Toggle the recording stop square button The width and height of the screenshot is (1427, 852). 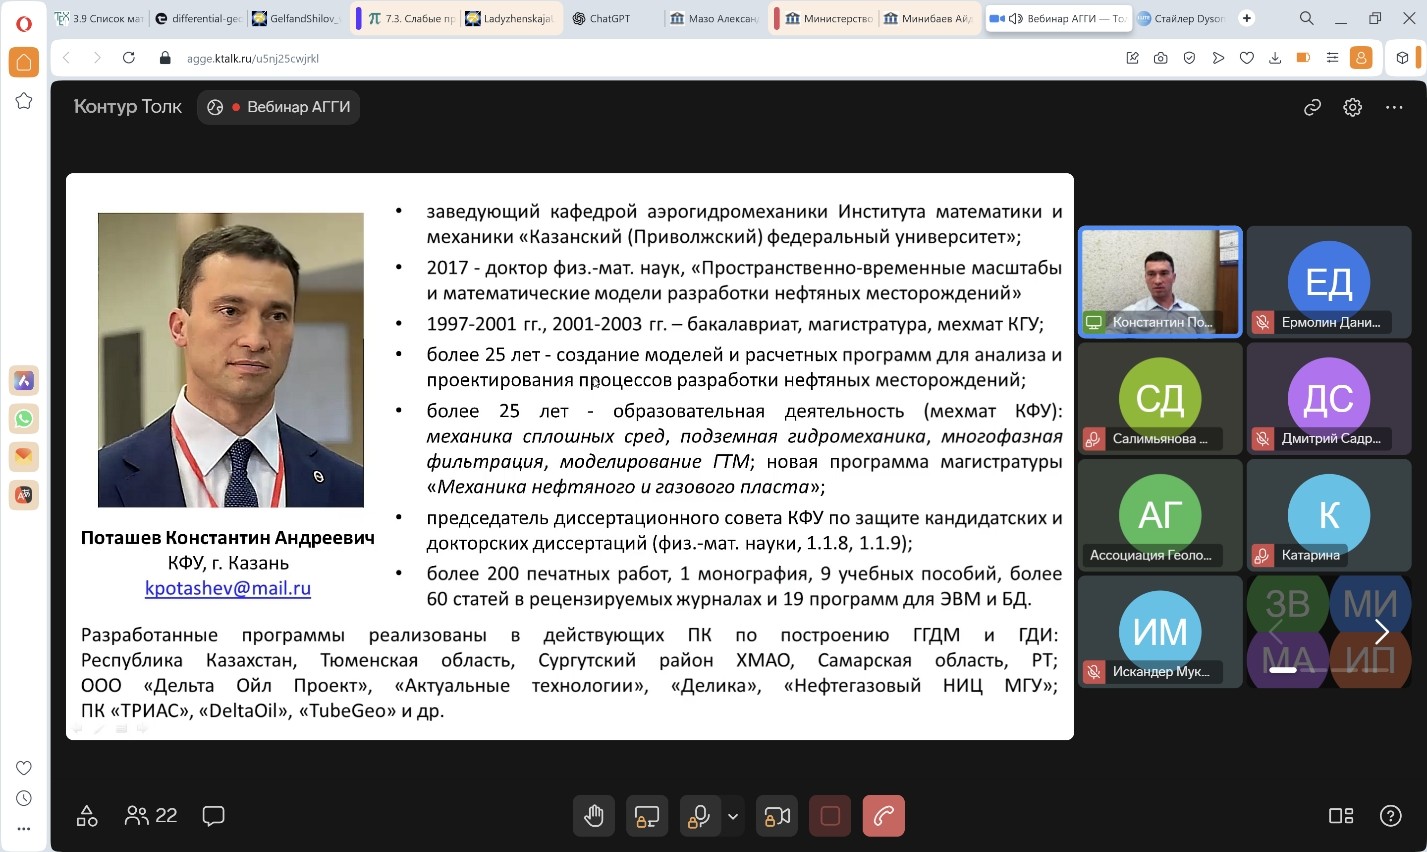point(829,816)
